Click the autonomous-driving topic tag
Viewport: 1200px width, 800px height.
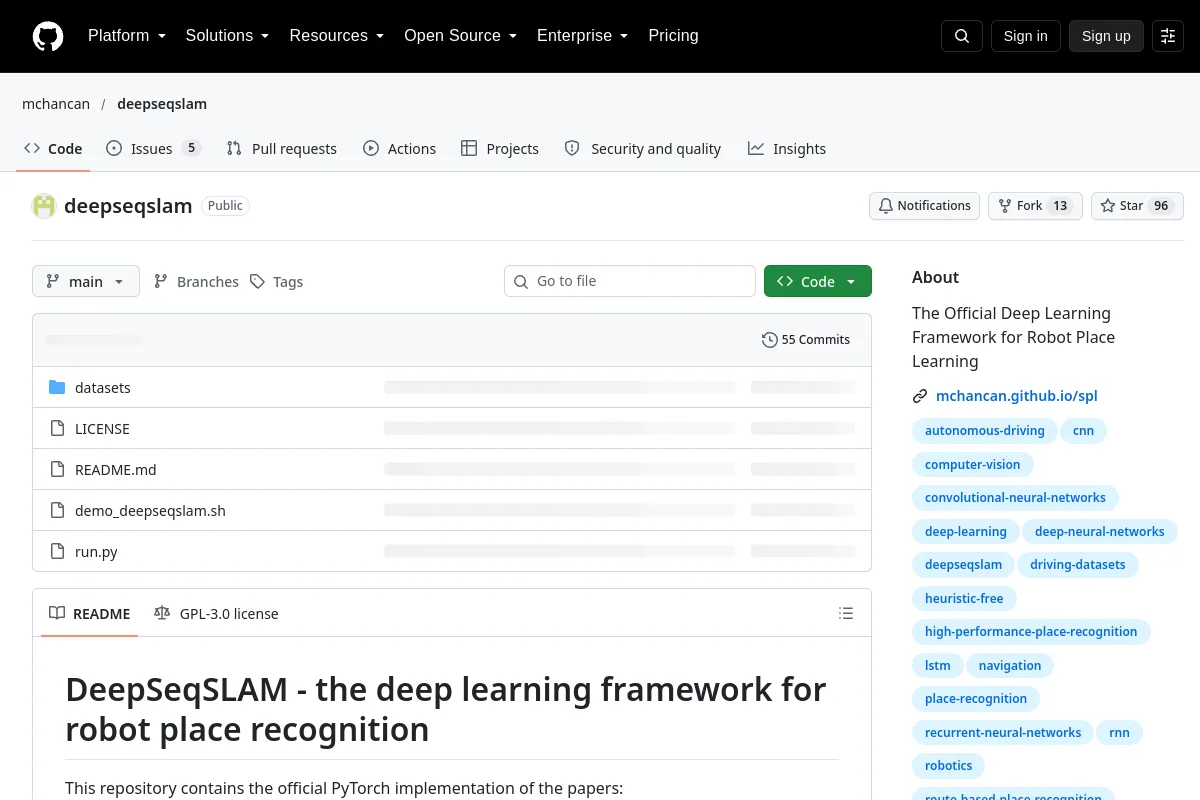point(984,431)
